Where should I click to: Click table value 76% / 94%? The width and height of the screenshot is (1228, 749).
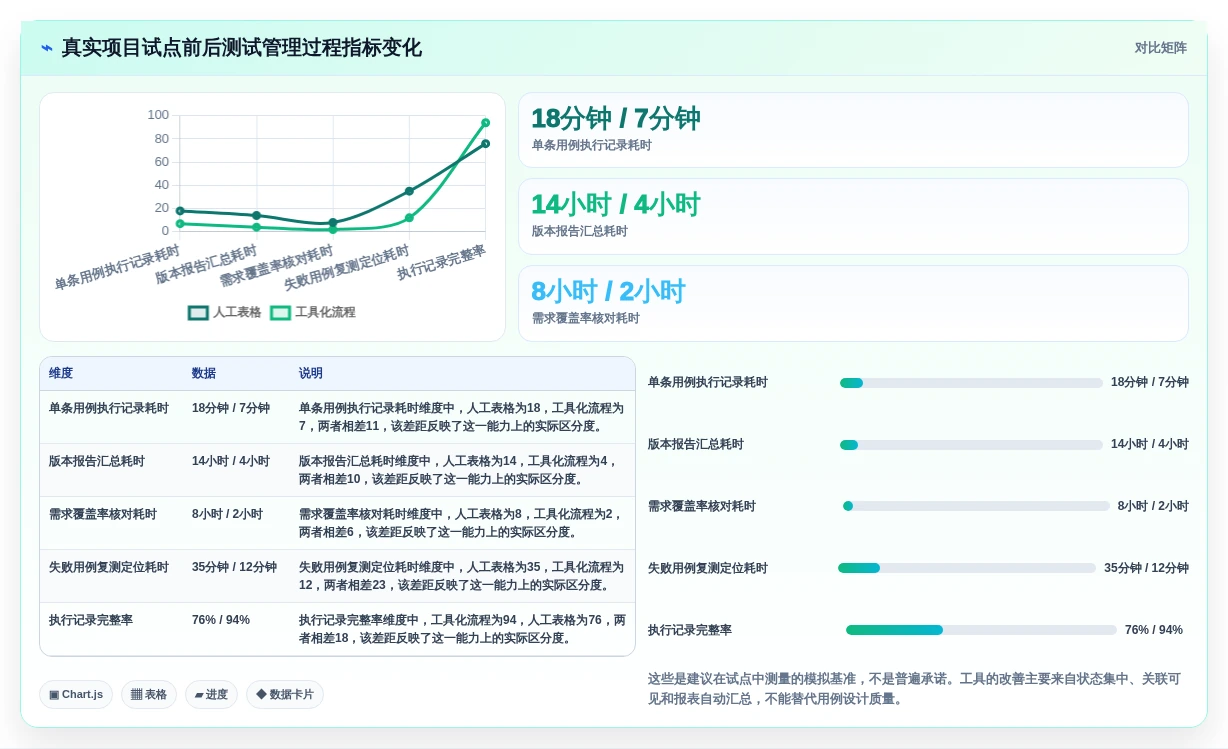pyautogui.click(x=221, y=620)
